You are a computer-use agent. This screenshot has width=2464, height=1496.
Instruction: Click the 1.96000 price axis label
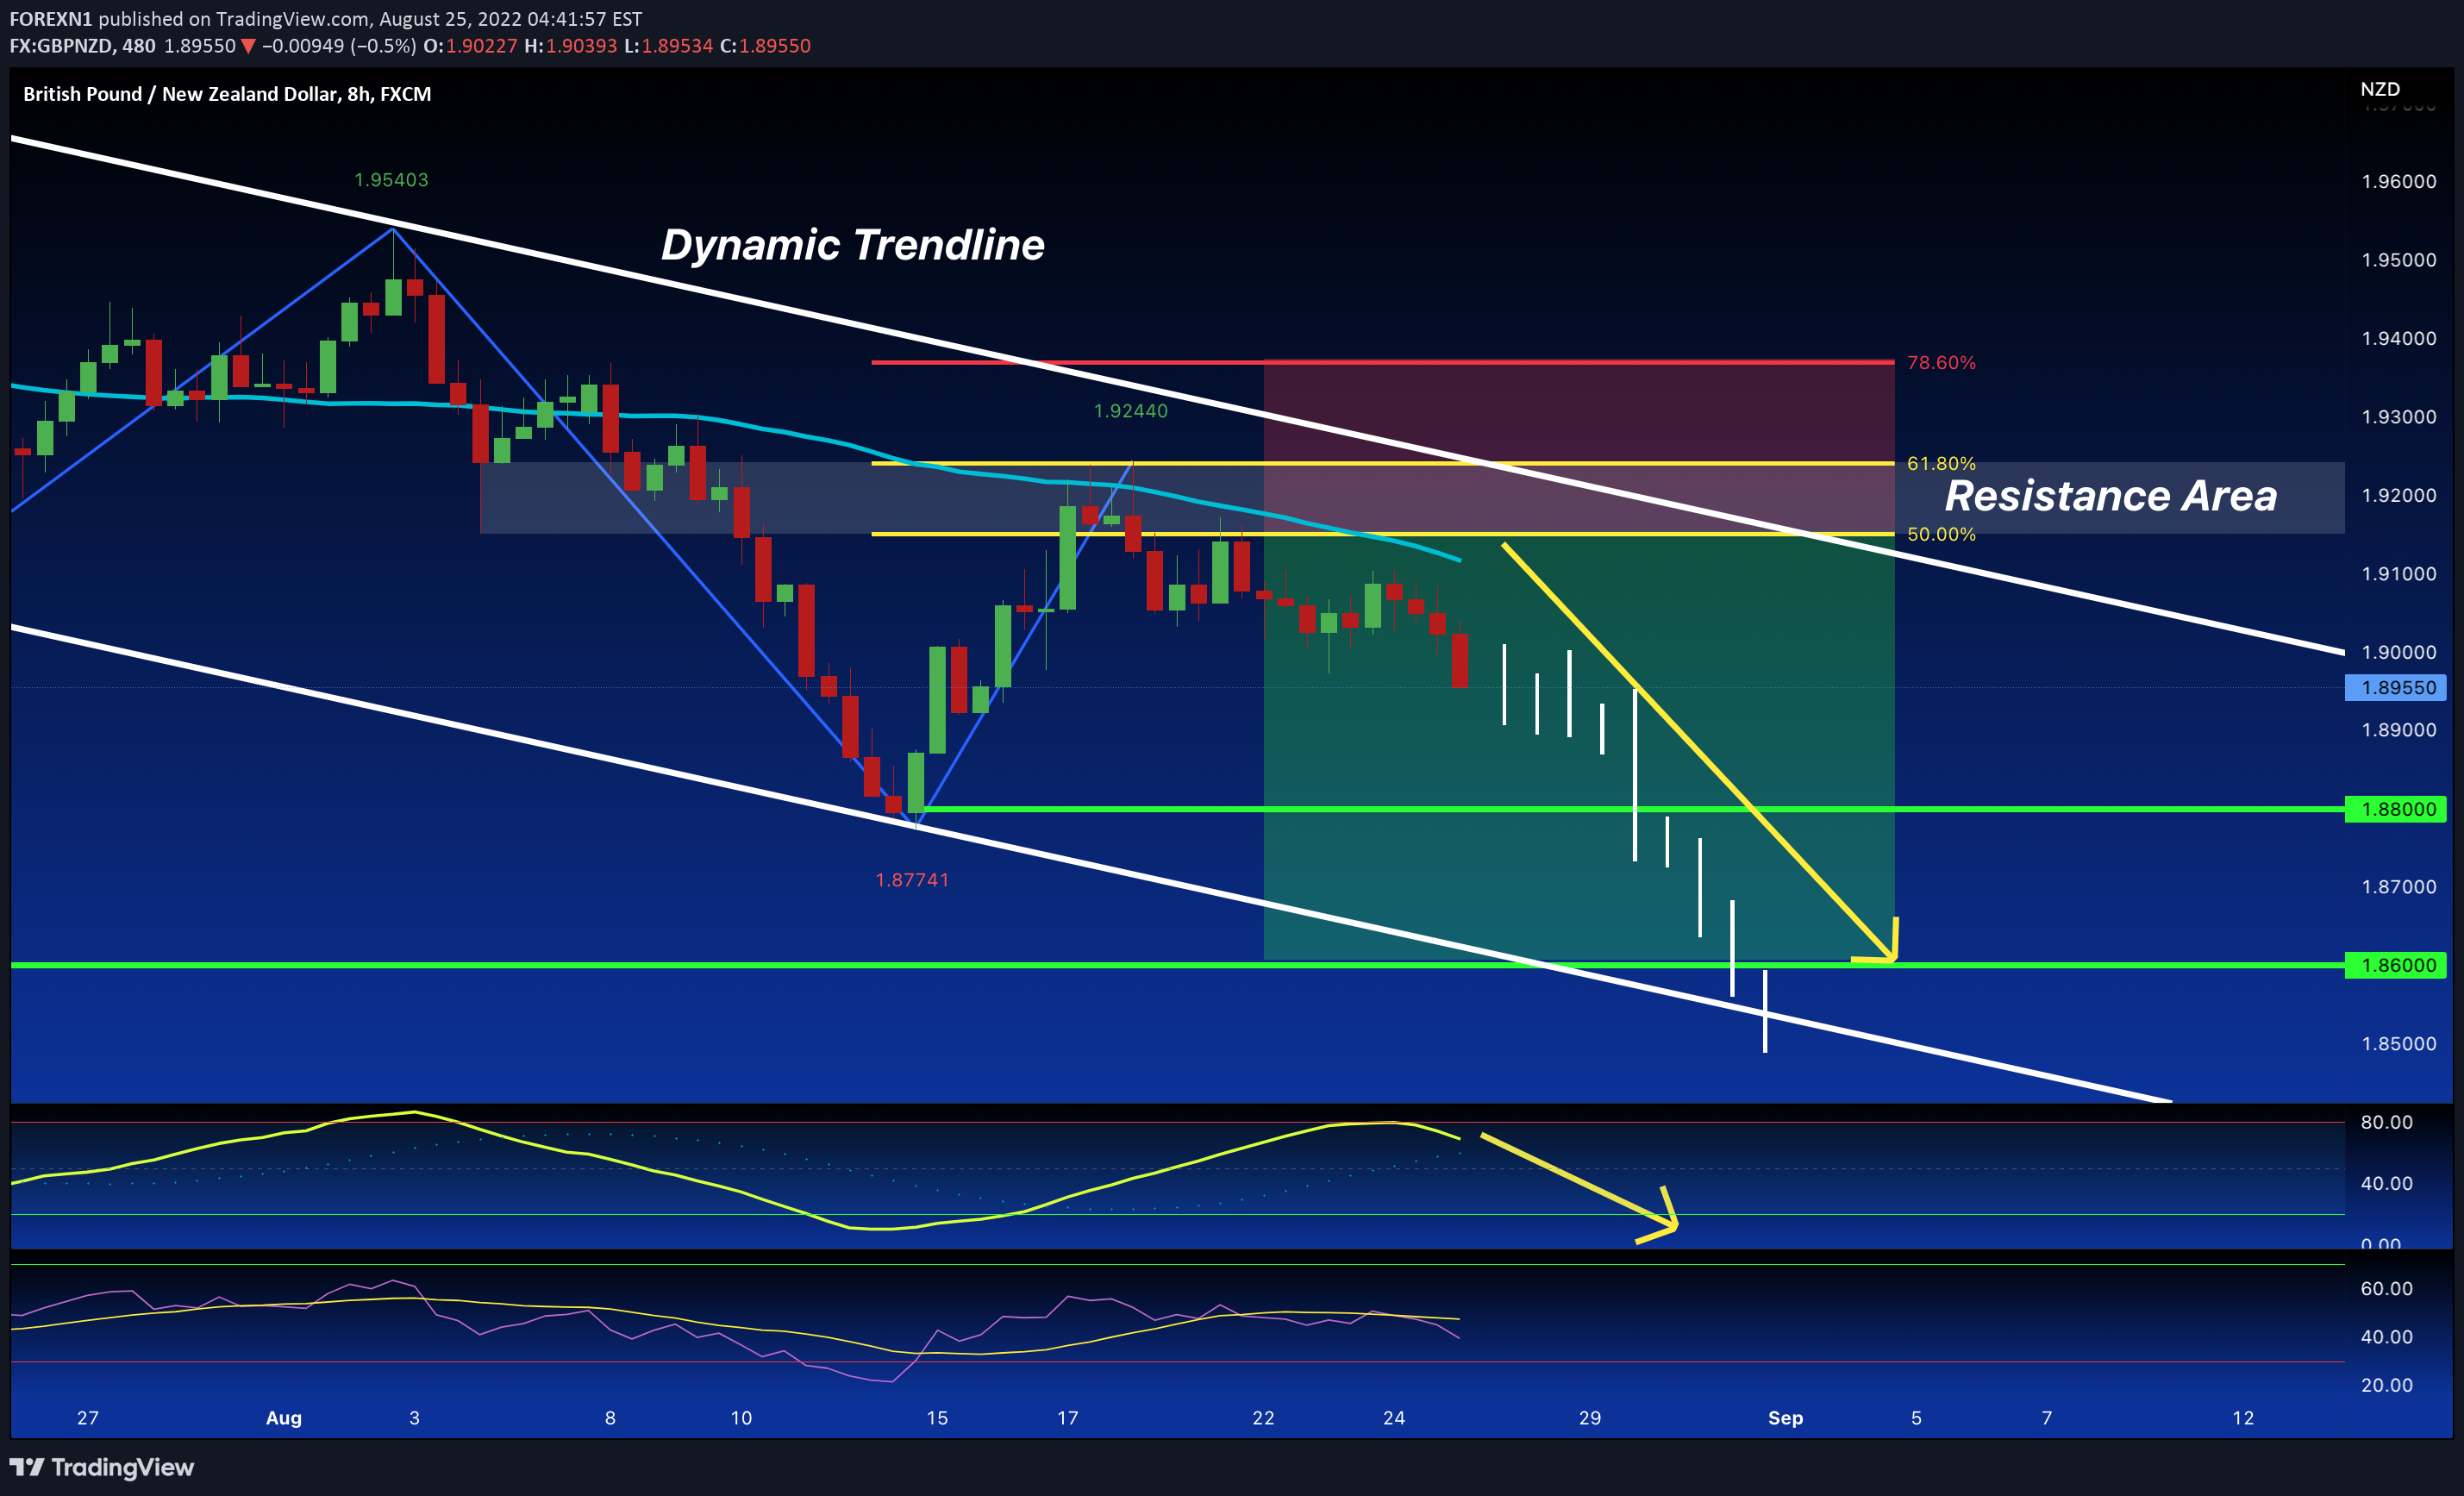pyautogui.click(x=2399, y=182)
